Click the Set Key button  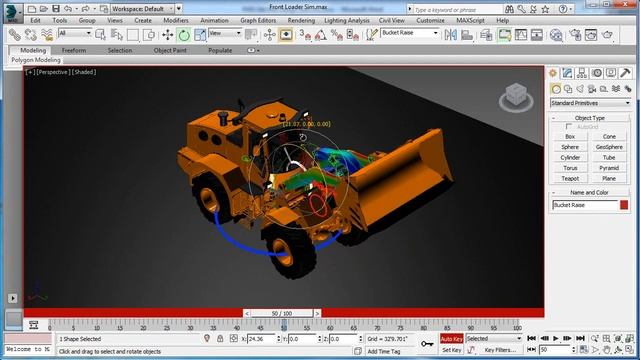451,350
